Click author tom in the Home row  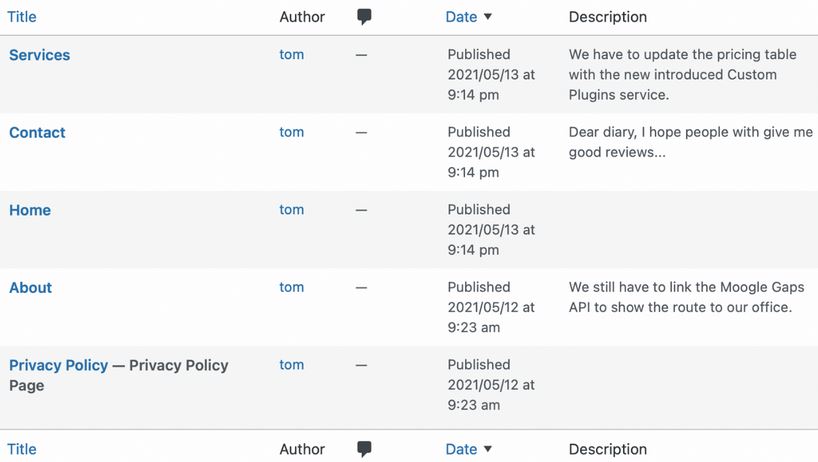pyautogui.click(x=292, y=210)
